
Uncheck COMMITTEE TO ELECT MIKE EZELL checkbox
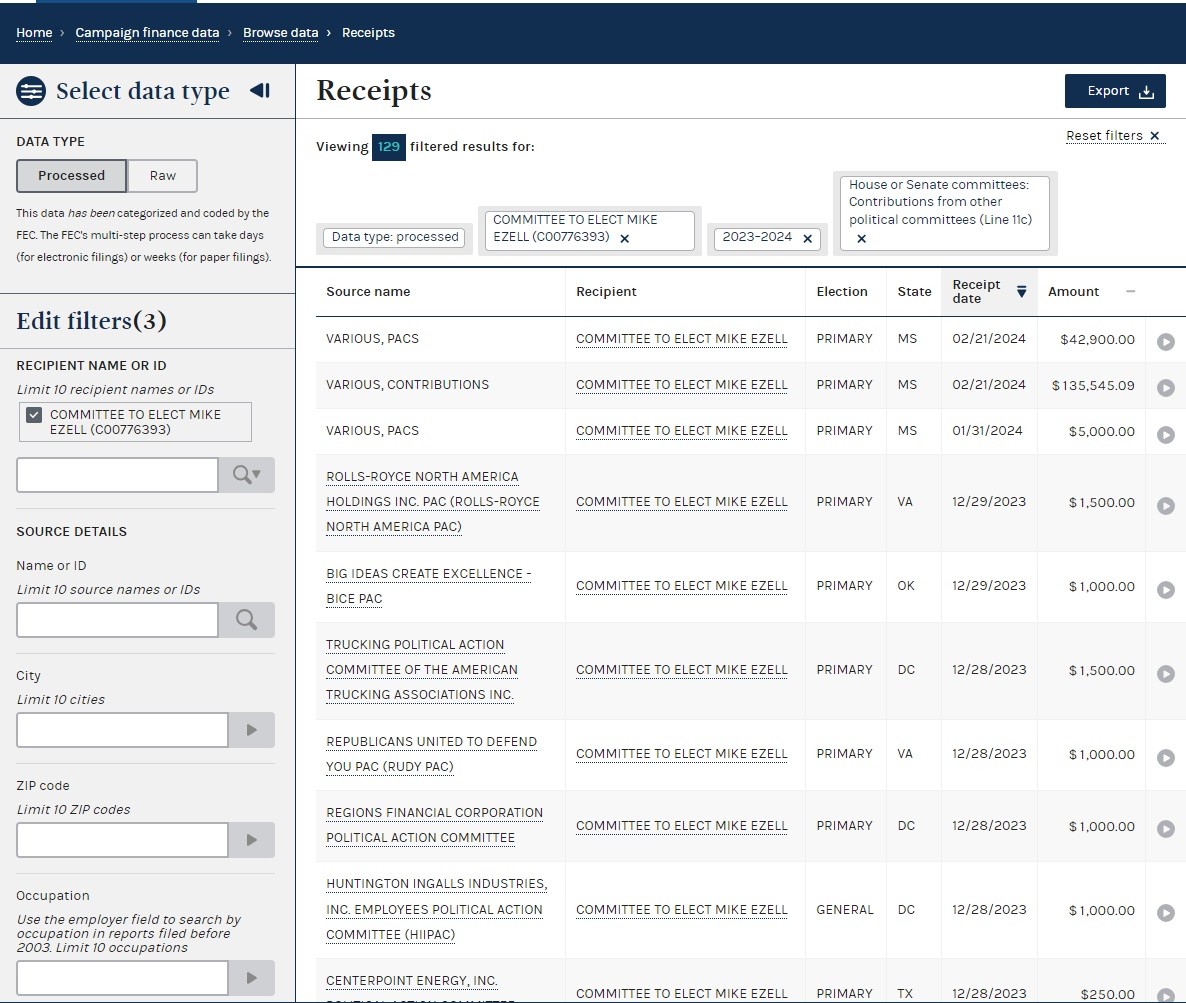[x=34, y=415]
